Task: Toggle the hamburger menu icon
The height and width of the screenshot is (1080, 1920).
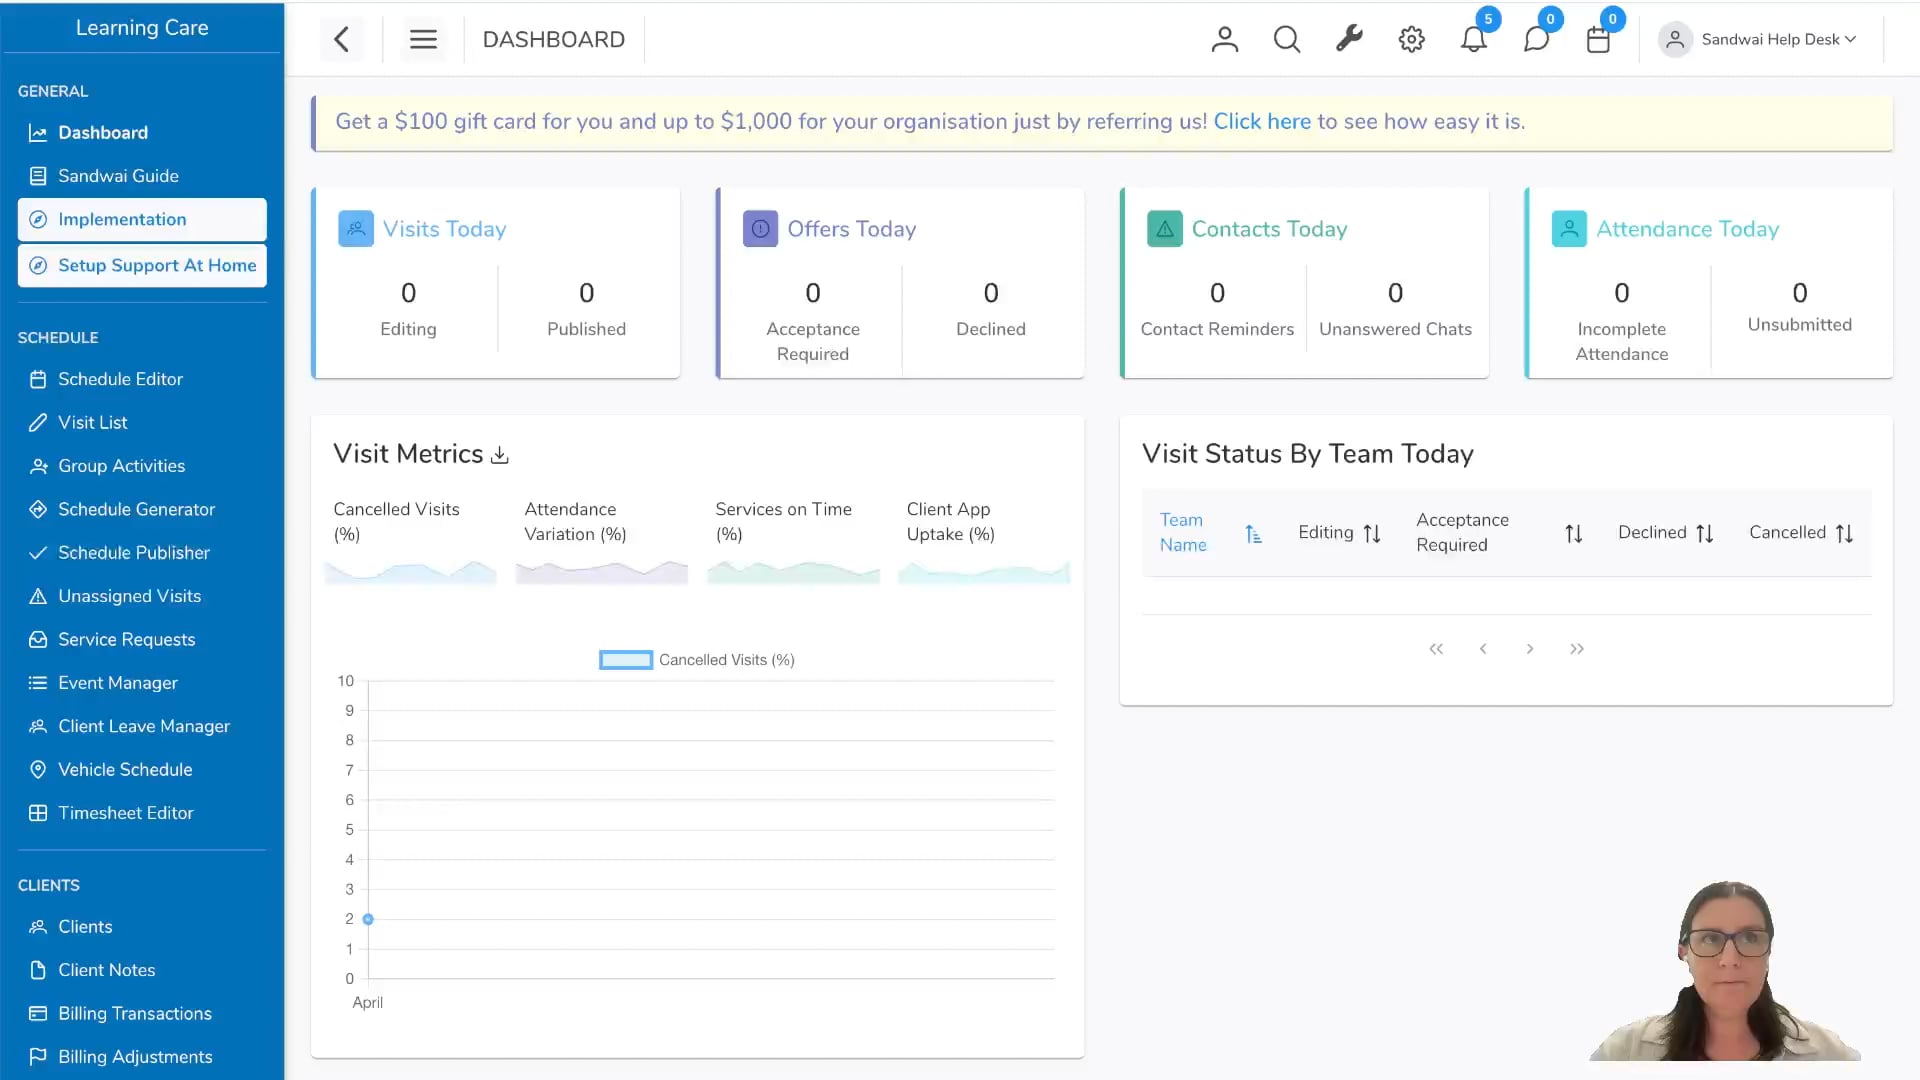Action: [423, 39]
